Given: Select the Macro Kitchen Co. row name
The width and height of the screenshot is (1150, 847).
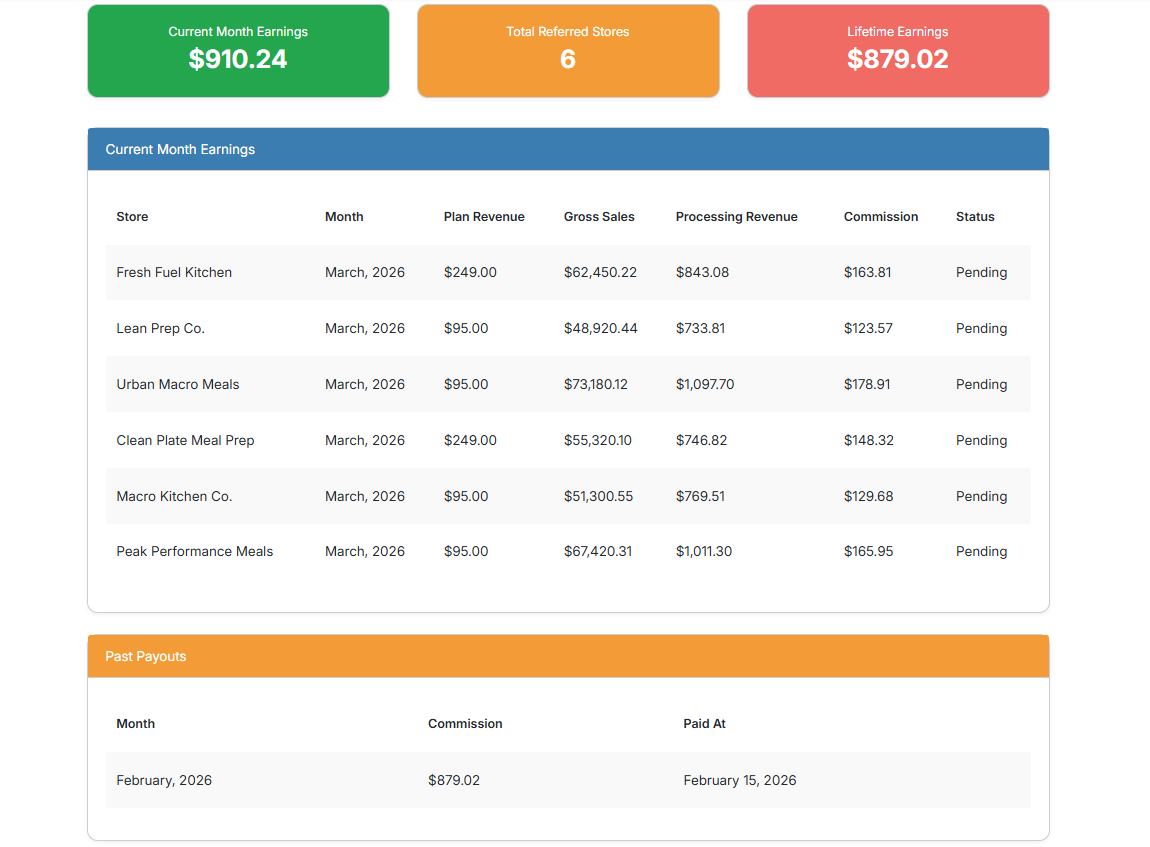Looking at the screenshot, I should 174,497.
